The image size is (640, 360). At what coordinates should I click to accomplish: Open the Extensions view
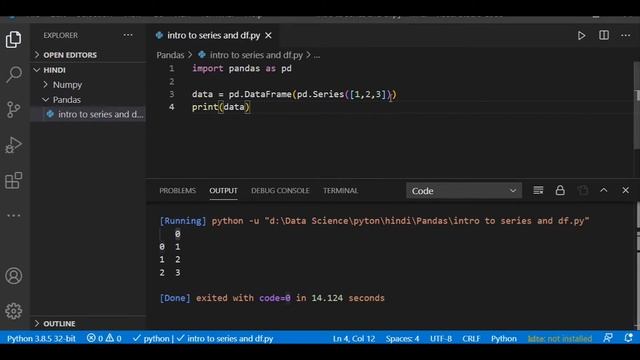pyautogui.click(x=13, y=180)
